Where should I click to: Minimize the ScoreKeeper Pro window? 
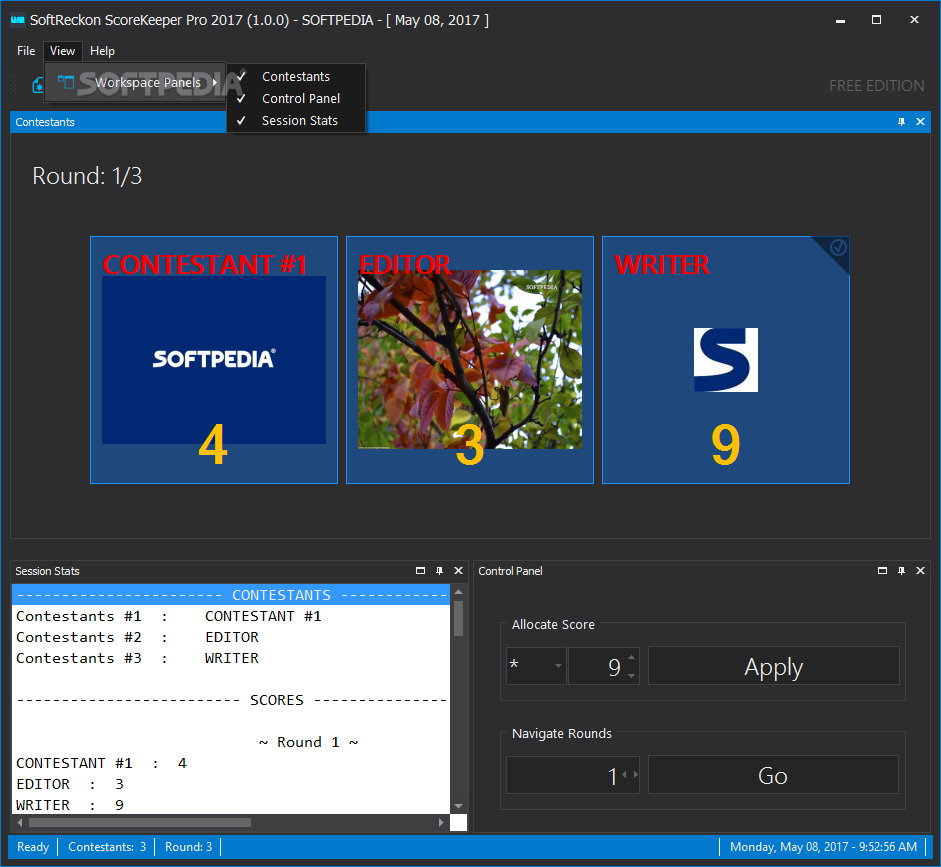pos(840,20)
